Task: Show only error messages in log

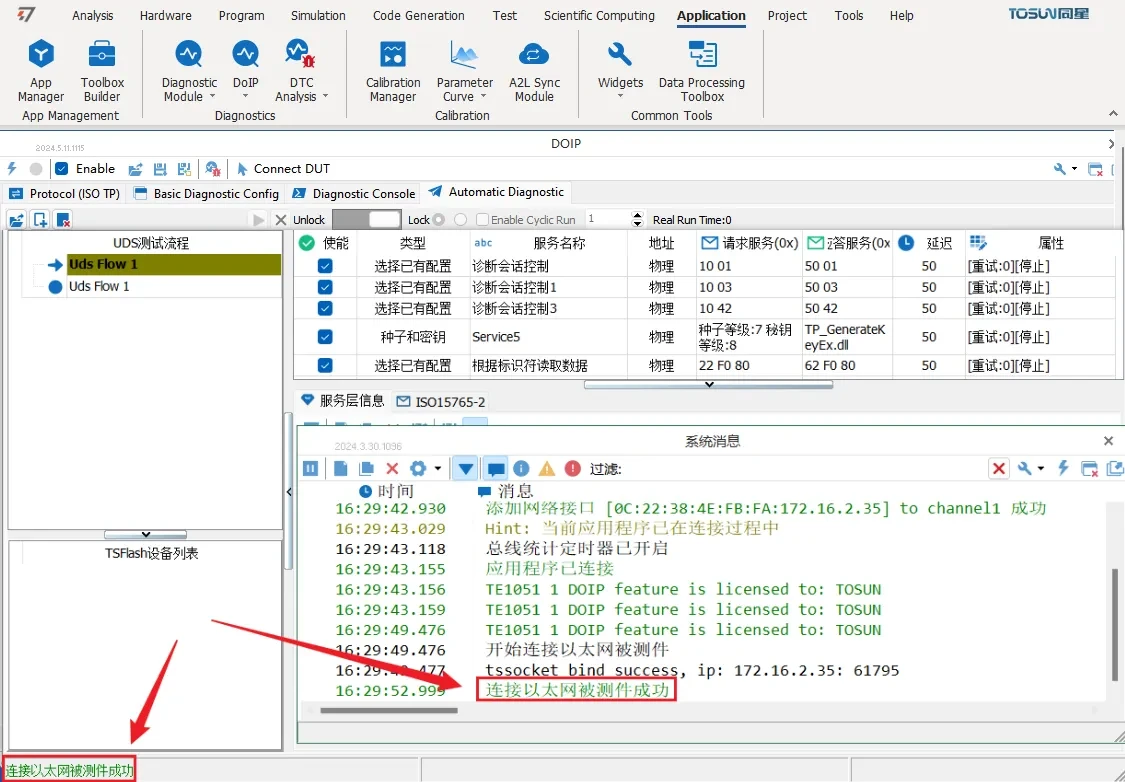Action: point(572,468)
